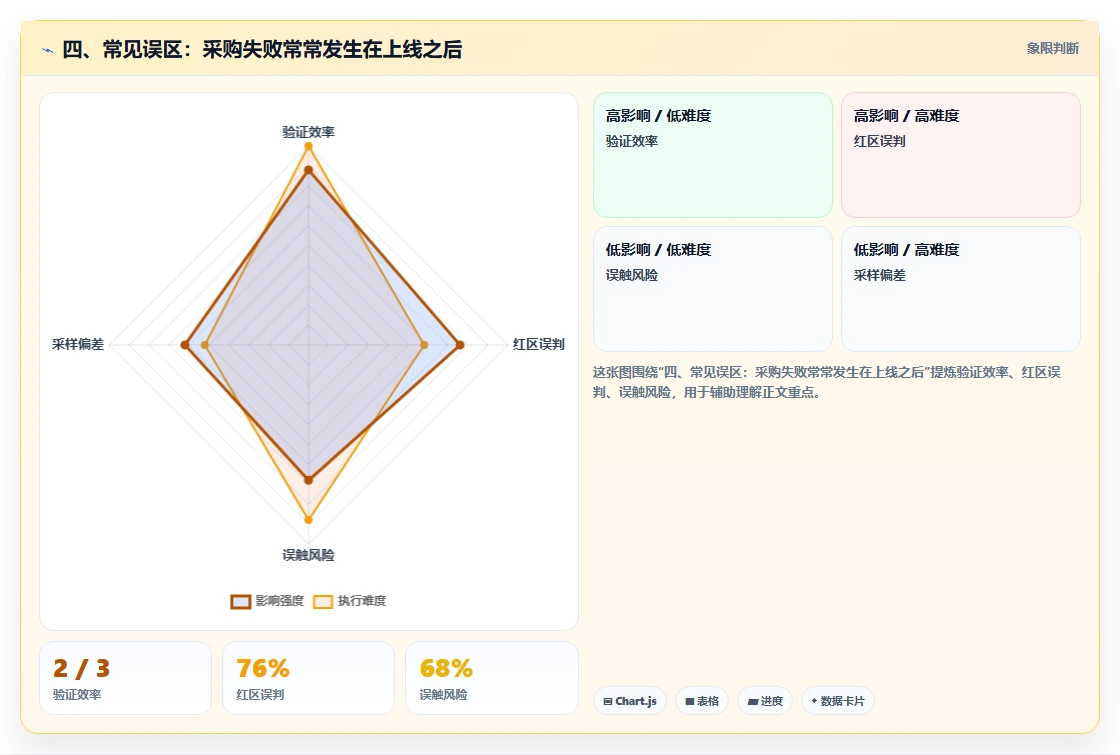Viewport: 1120px width, 755px height.
Task: Click the description paragraph below the quadrants
Action: click(x=826, y=382)
